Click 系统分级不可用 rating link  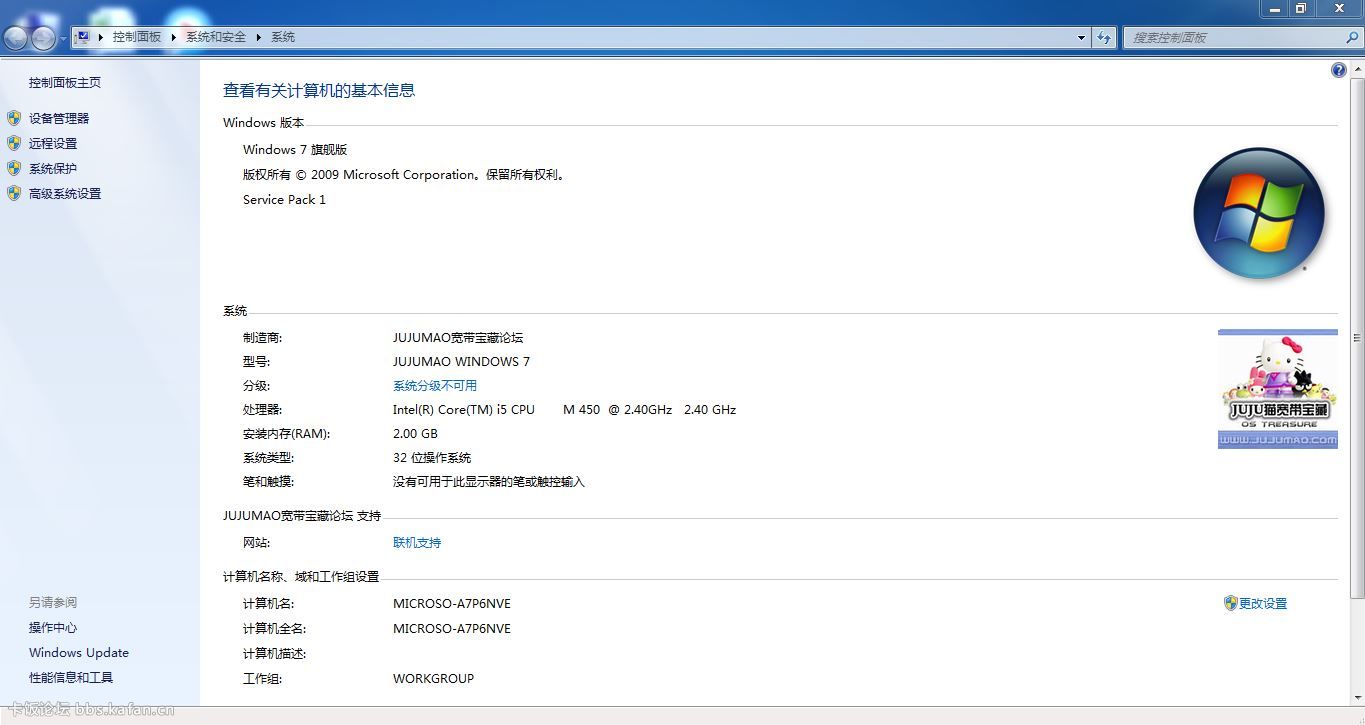pyautogui.click(x=435, y=386)
